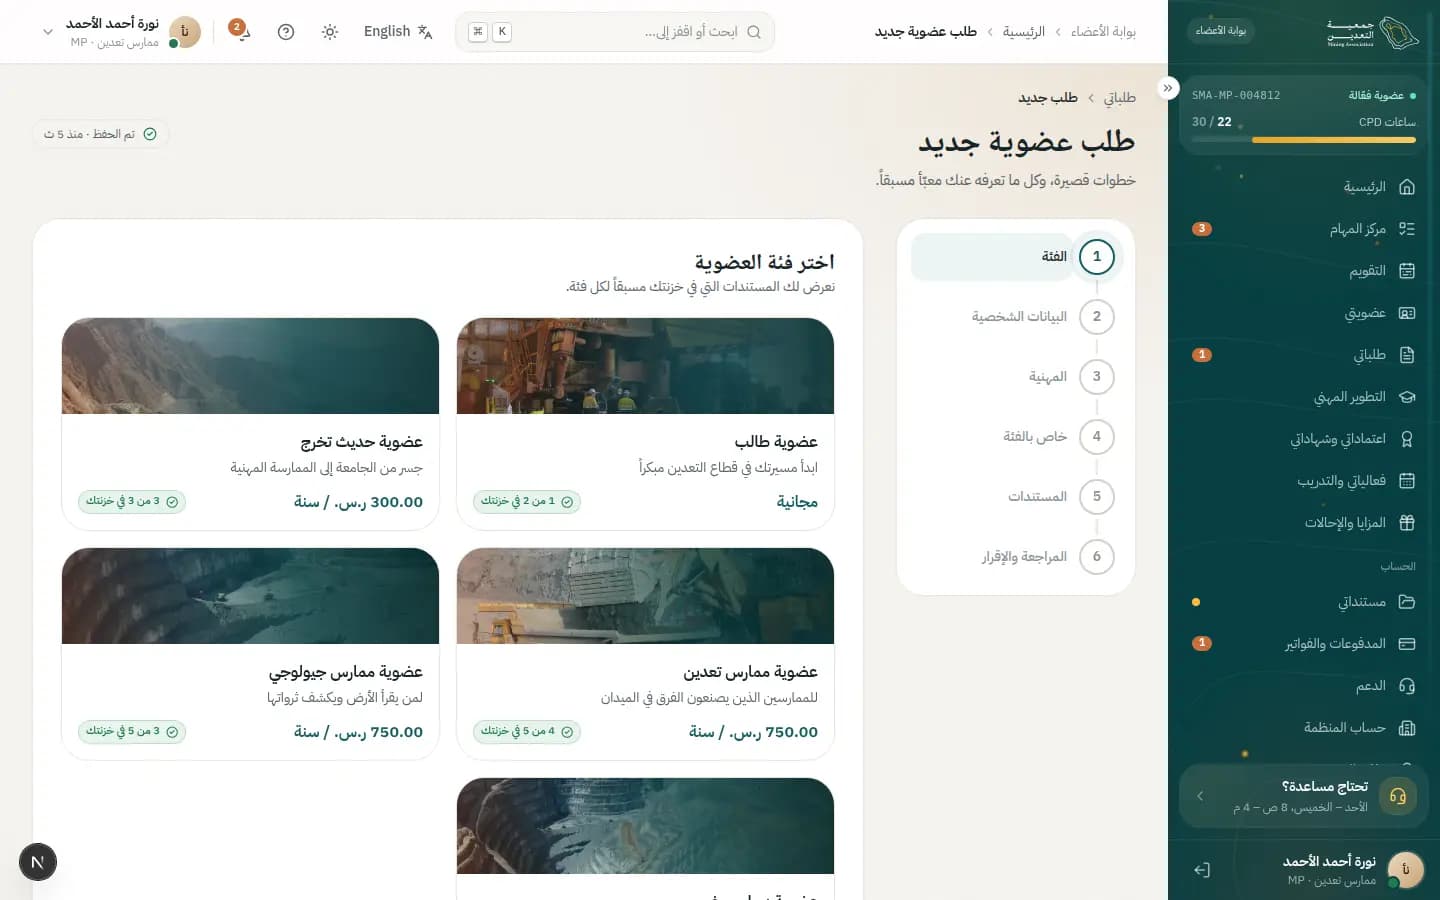
Task: Switch language to English
Action: point(398,32)
